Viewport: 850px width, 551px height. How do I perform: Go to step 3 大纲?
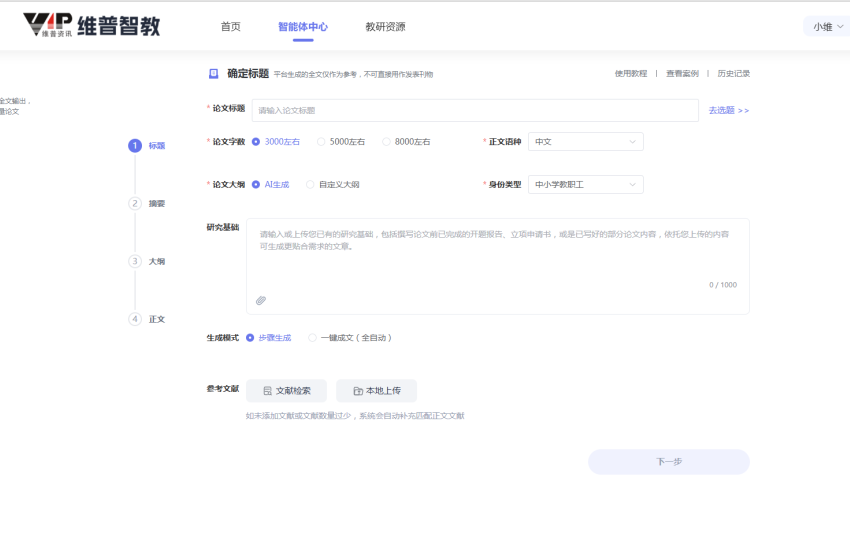[x=147, y=261]
